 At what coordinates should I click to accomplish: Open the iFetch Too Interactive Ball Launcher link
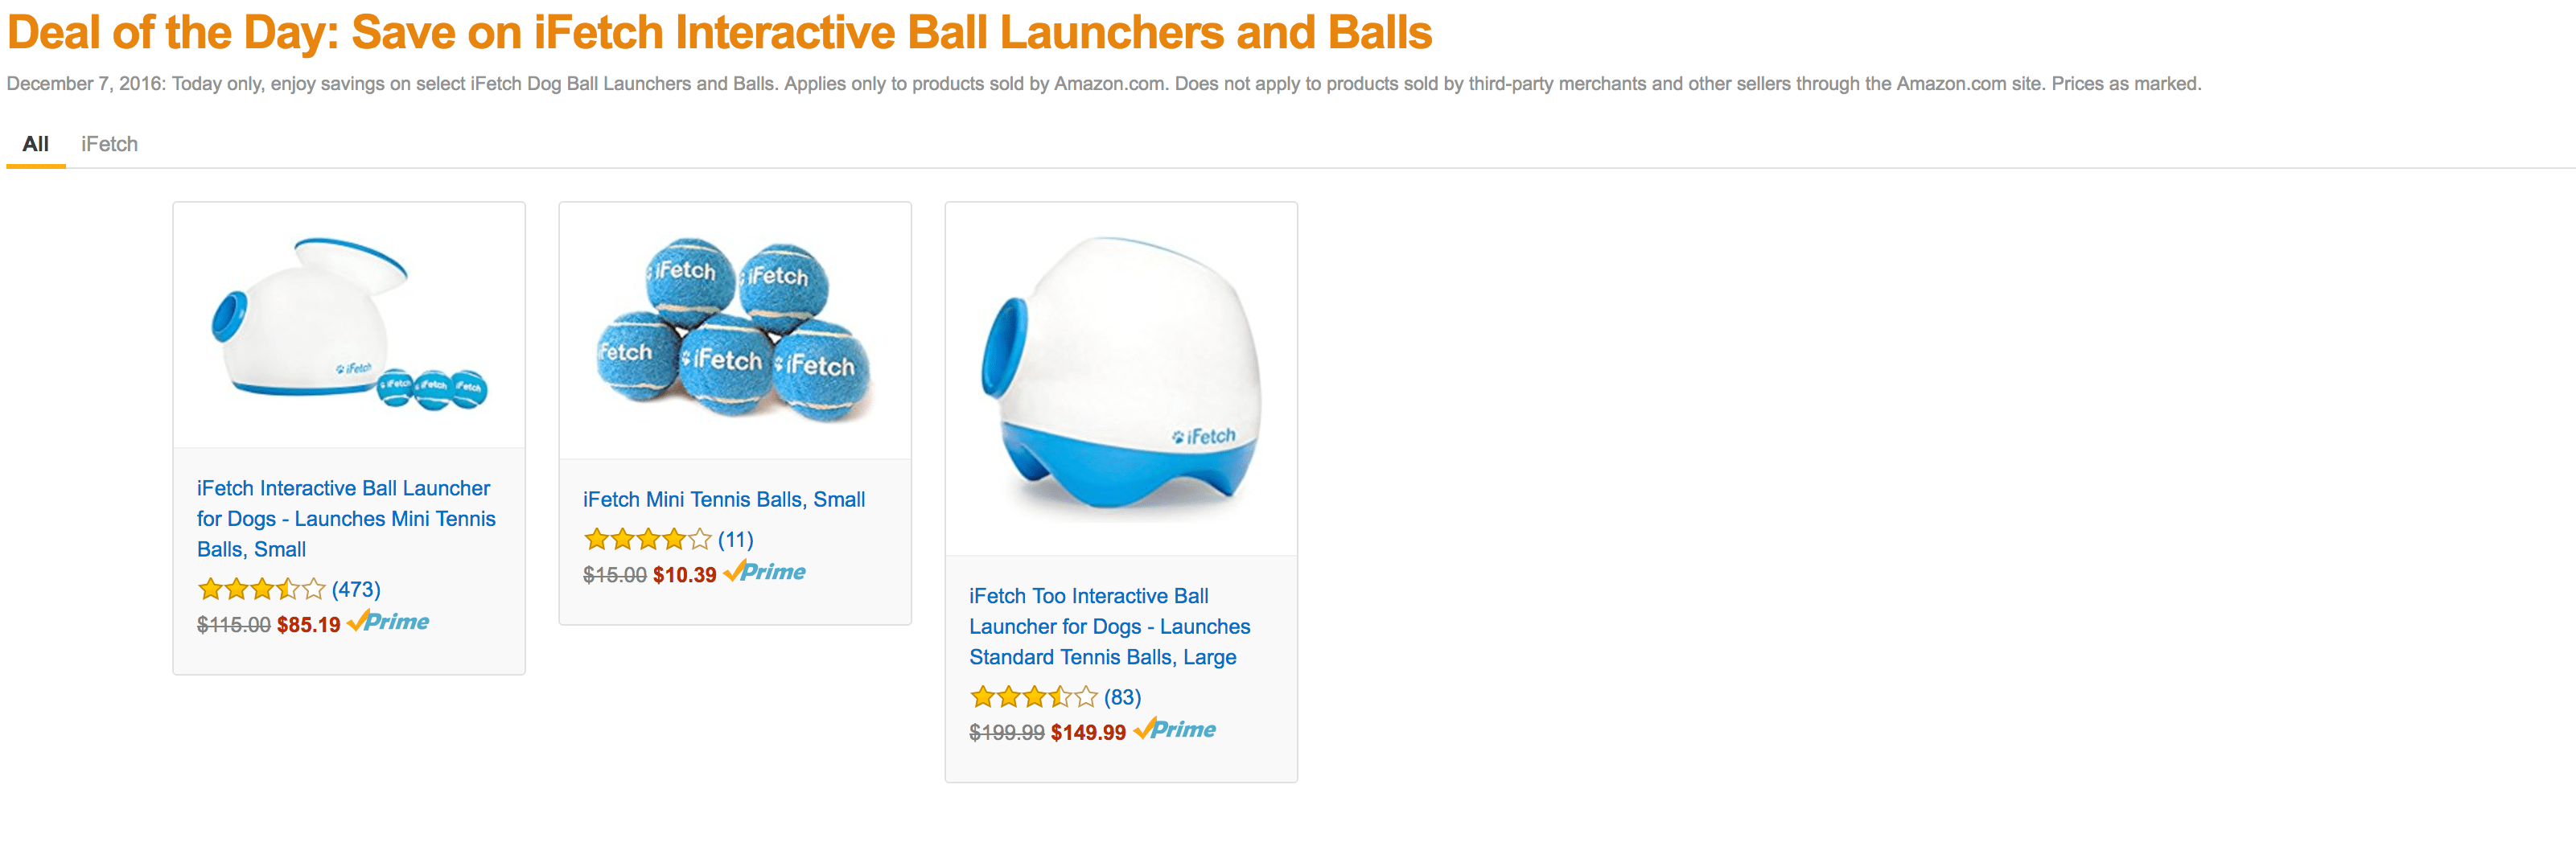1108,626
